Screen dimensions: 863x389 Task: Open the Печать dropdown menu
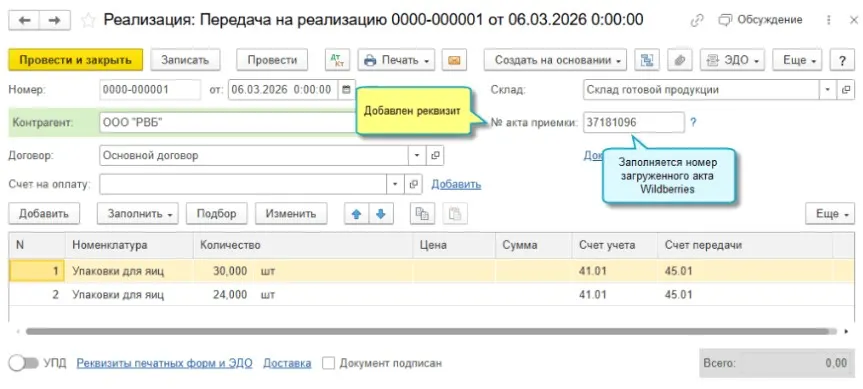(396, 60)
